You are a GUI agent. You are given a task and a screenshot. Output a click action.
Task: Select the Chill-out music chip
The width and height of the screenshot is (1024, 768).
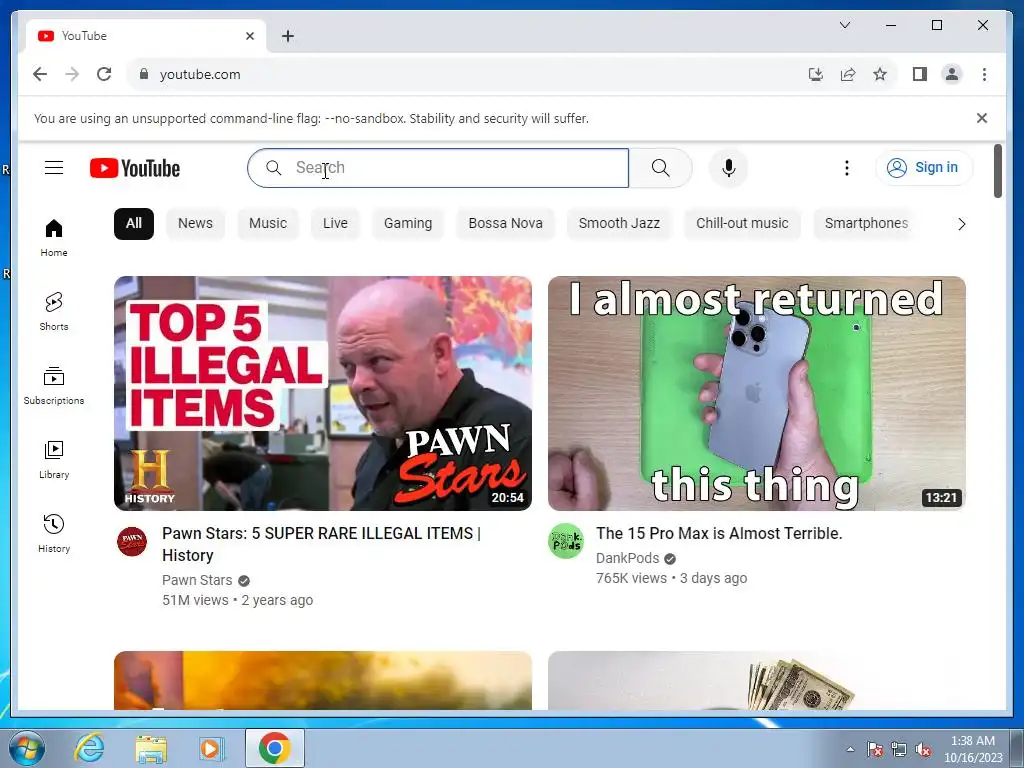743,223
